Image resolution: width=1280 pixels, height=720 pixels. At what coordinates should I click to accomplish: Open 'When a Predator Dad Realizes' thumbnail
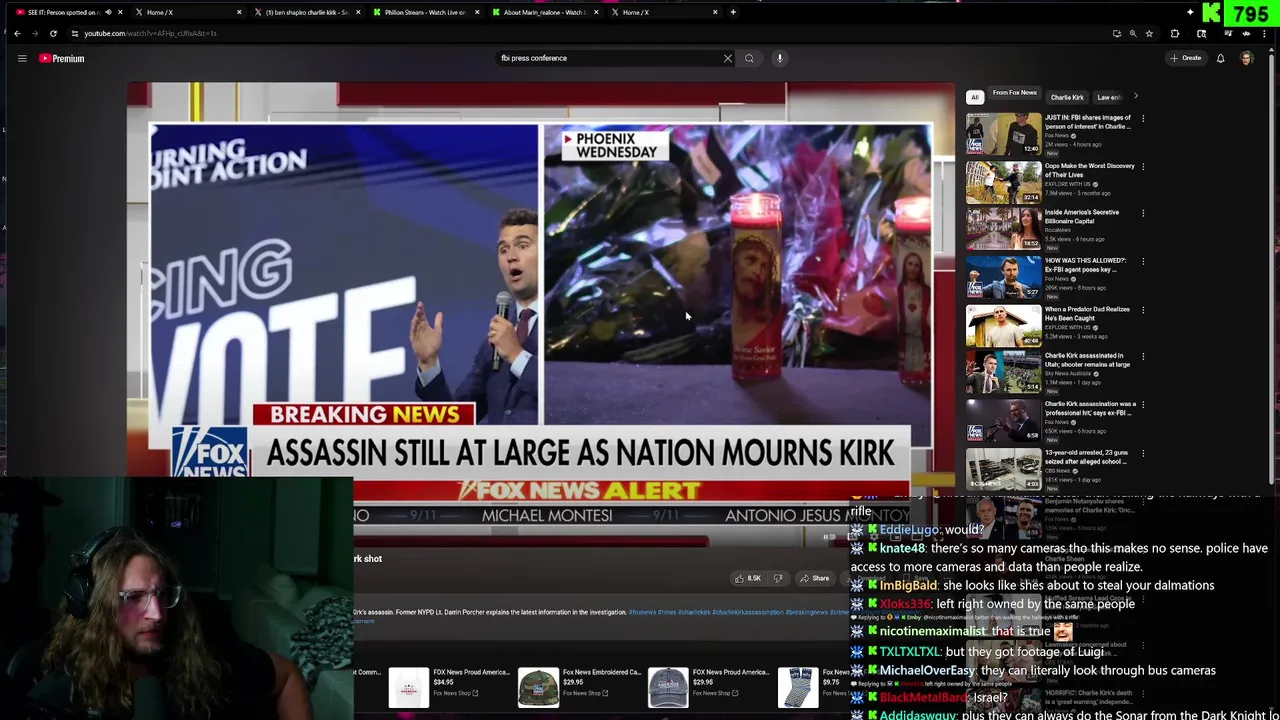coord(1003,324)
